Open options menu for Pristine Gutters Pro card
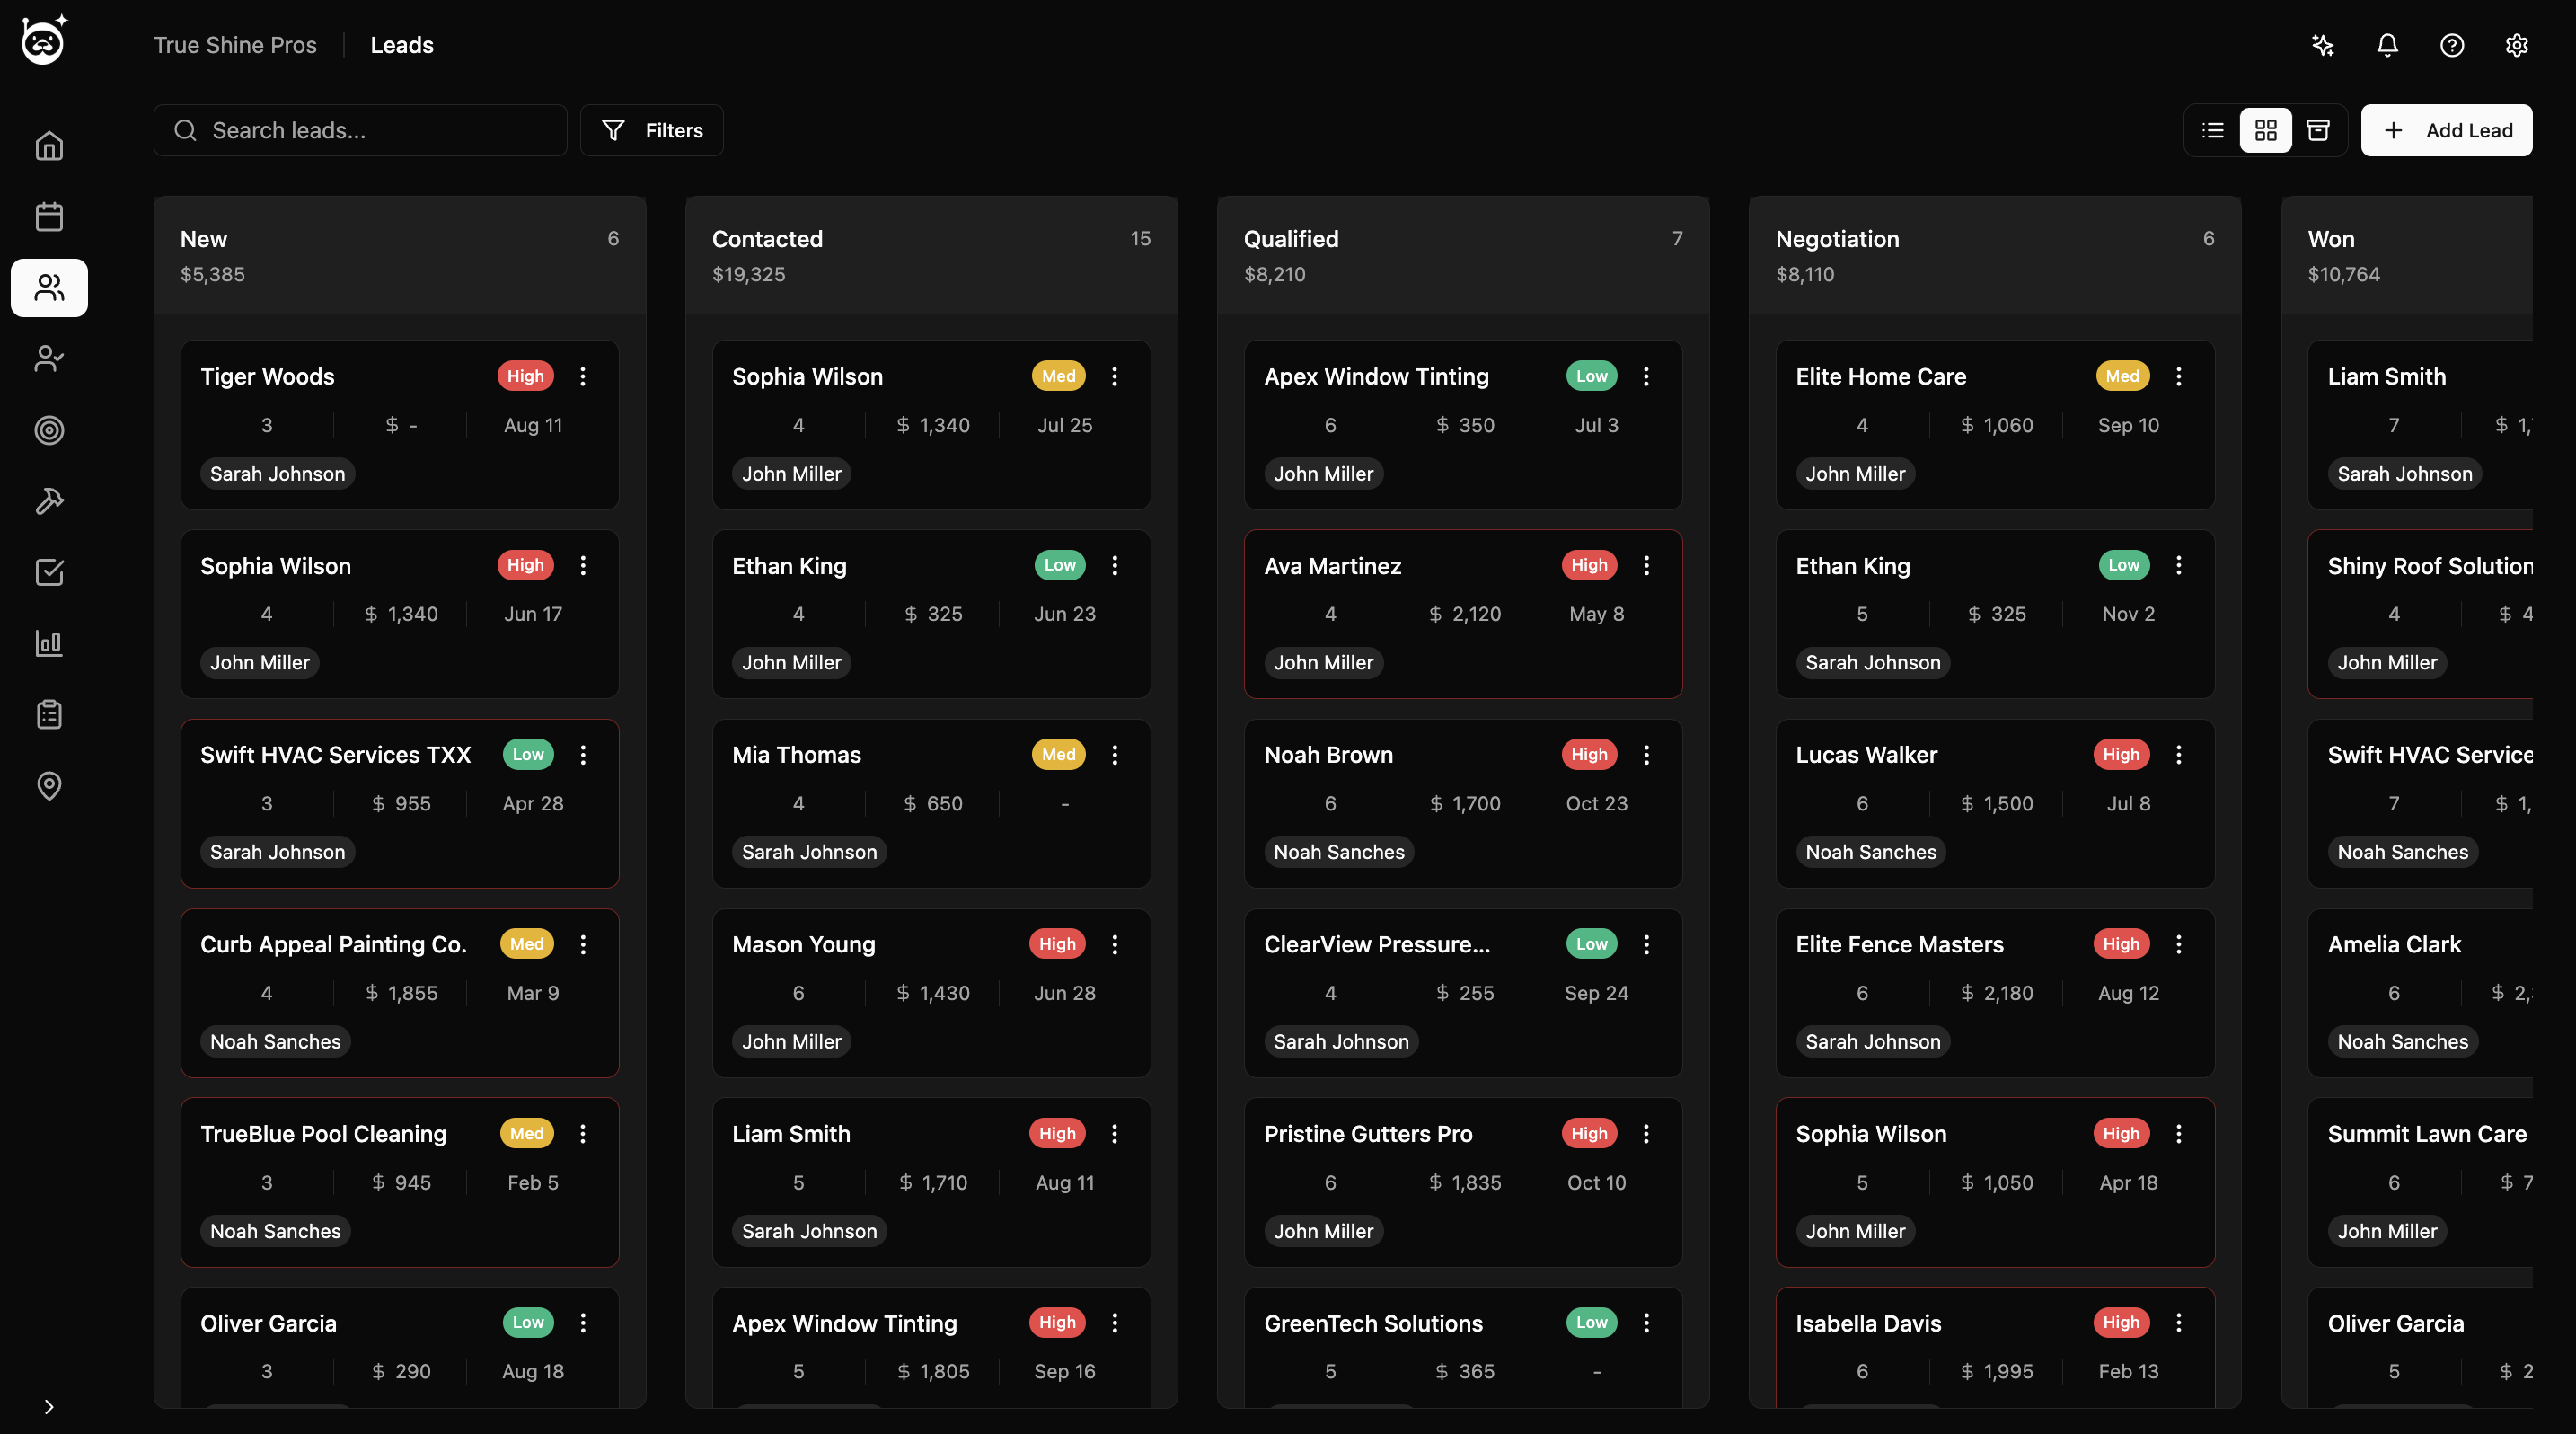This screenshot has height=1434, width=2576. (1647, 1134)
